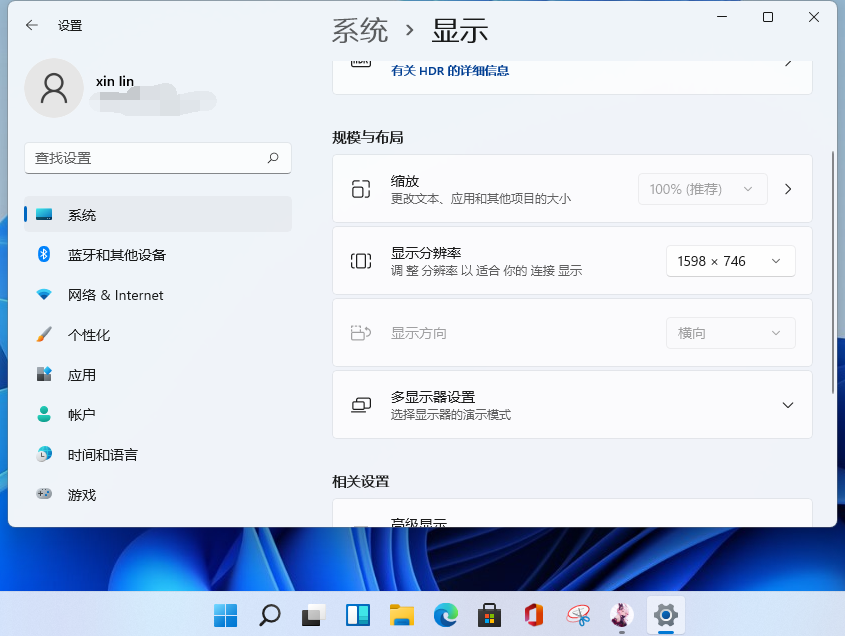Launch Microsoft Edge from the taskbar

coord(445,614)
